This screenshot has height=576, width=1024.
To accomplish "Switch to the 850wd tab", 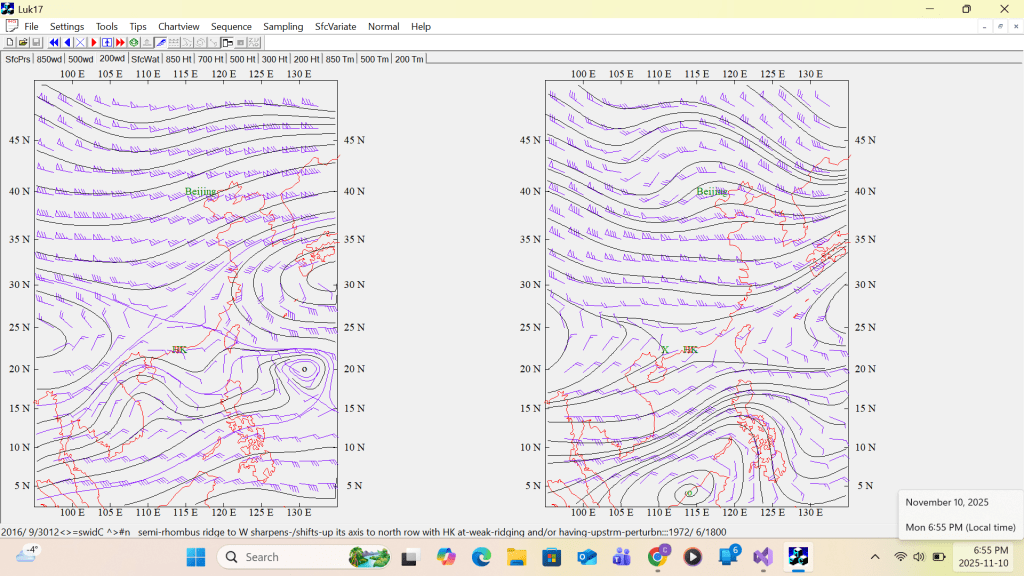I will (49, 59).
